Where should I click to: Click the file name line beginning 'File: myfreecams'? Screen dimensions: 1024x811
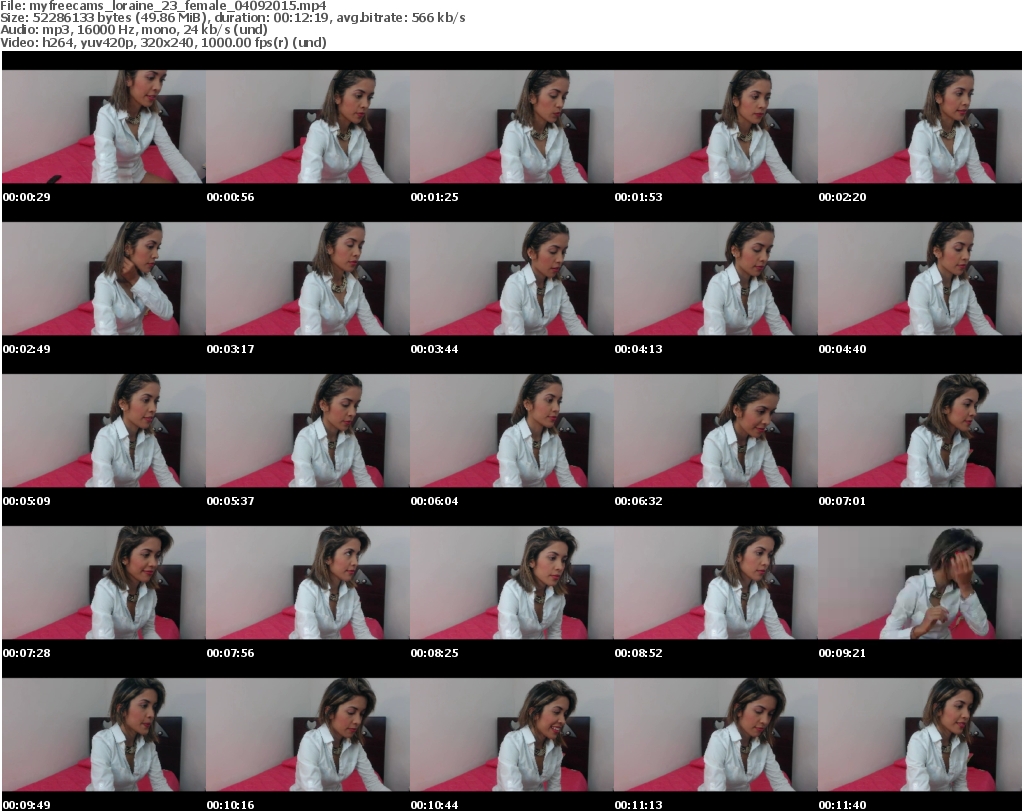click(163, 6)
